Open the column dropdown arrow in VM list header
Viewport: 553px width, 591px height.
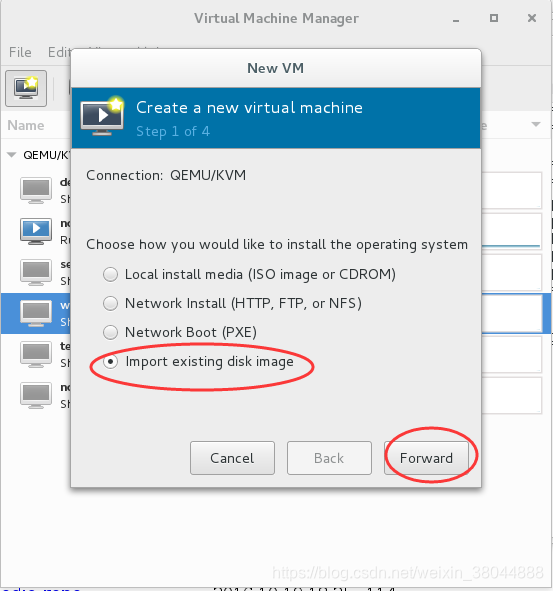tap(536, 124)
